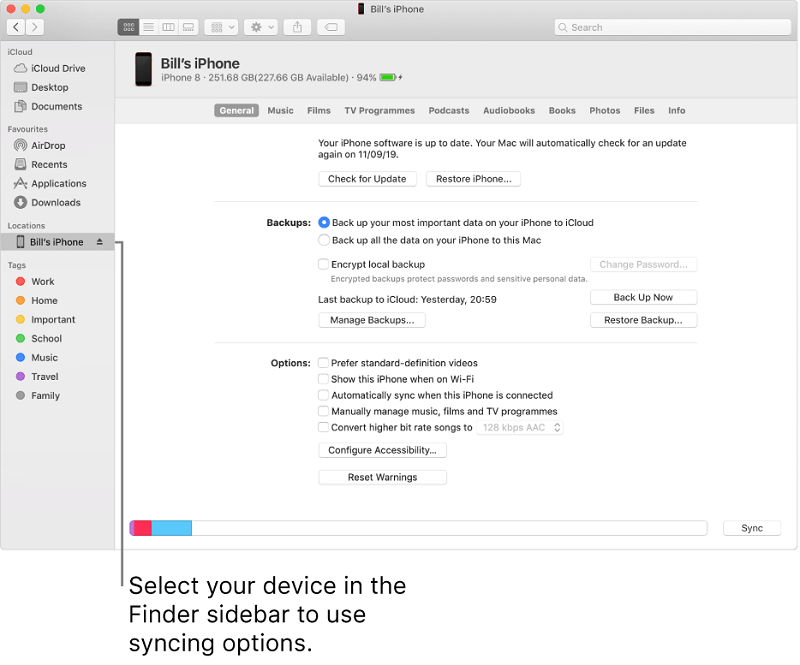Click in the Search field
This screenshot has width=800, height=665.
[672, 28]
